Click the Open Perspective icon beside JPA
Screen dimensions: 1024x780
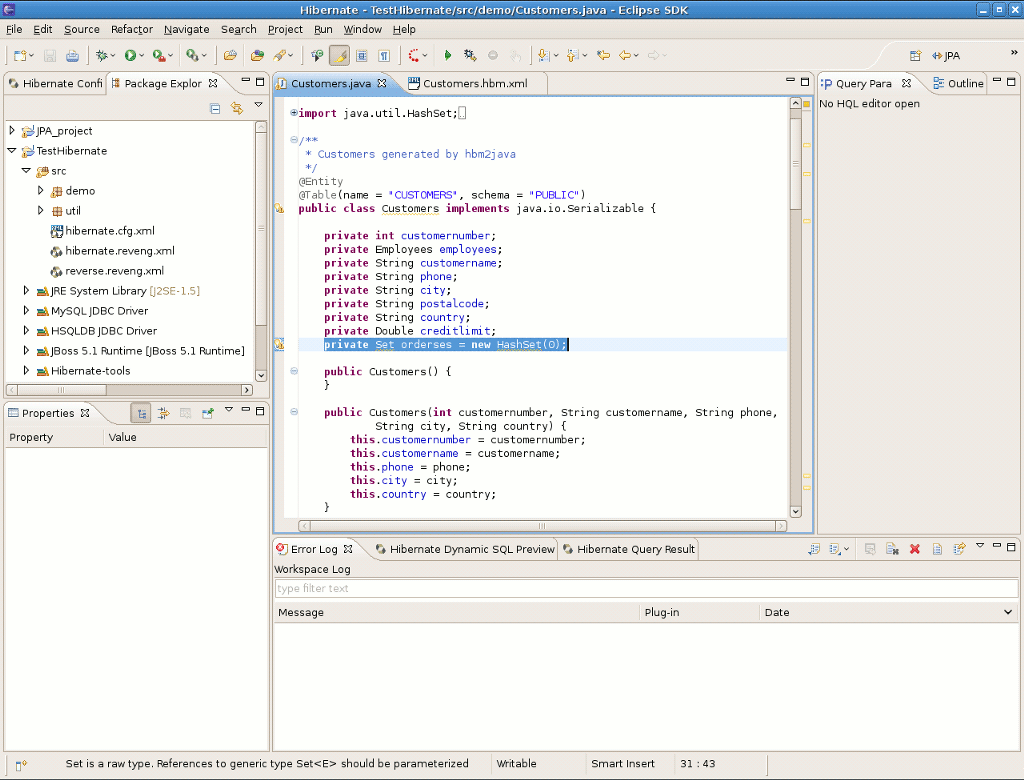915,56
